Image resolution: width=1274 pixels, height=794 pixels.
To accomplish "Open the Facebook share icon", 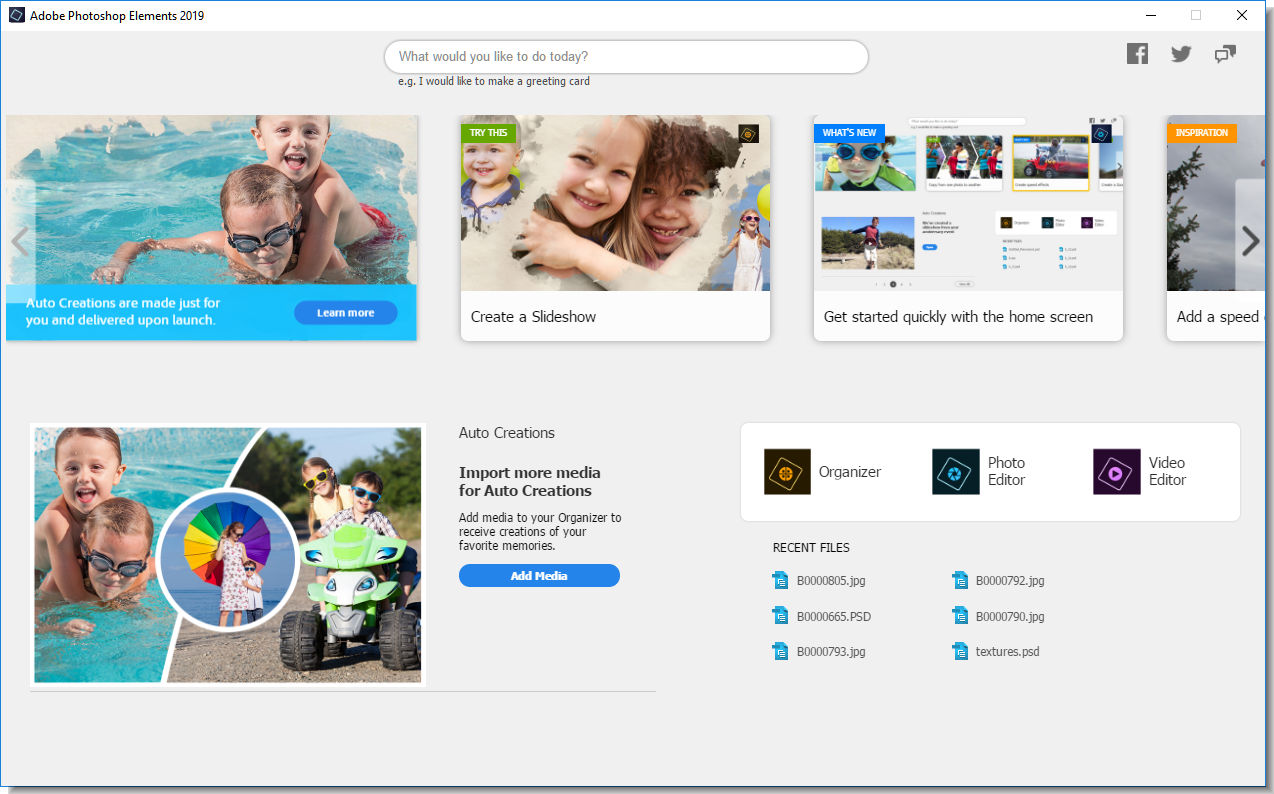I will pyautogui.click(x=1137, y=54).
